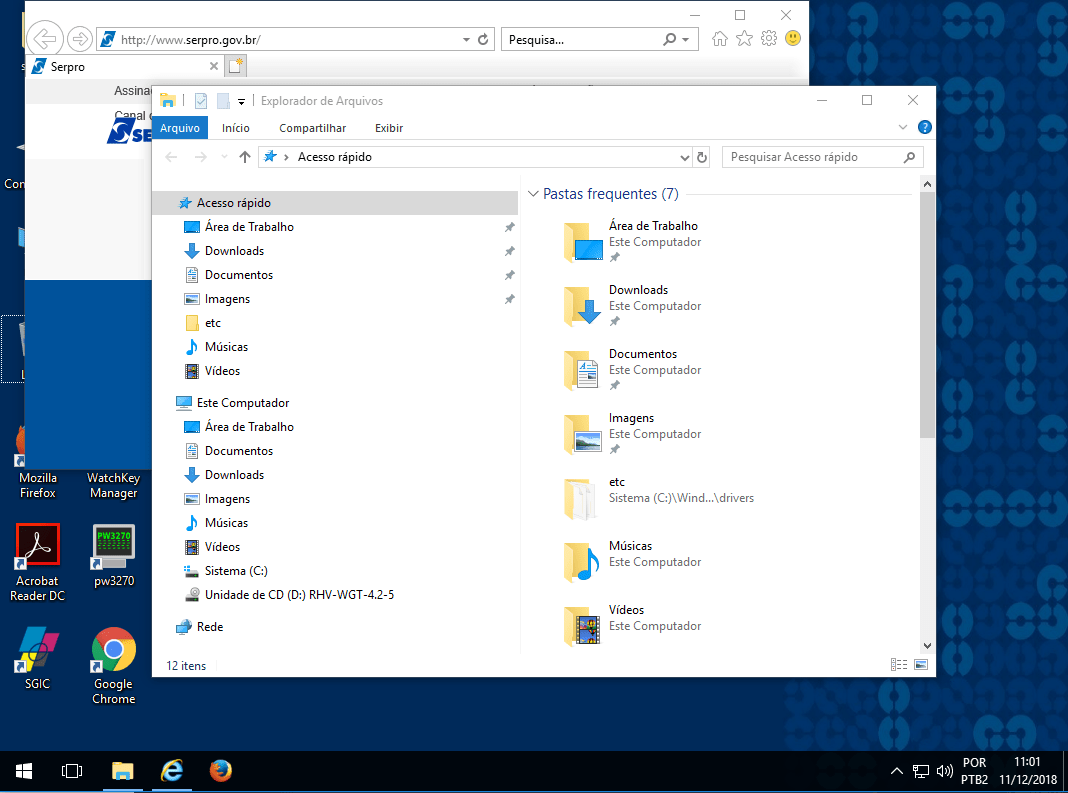Switch to large thumbnails view icon
The height and width of the screenshot is (793, 1068).
[x=921, y=664]
